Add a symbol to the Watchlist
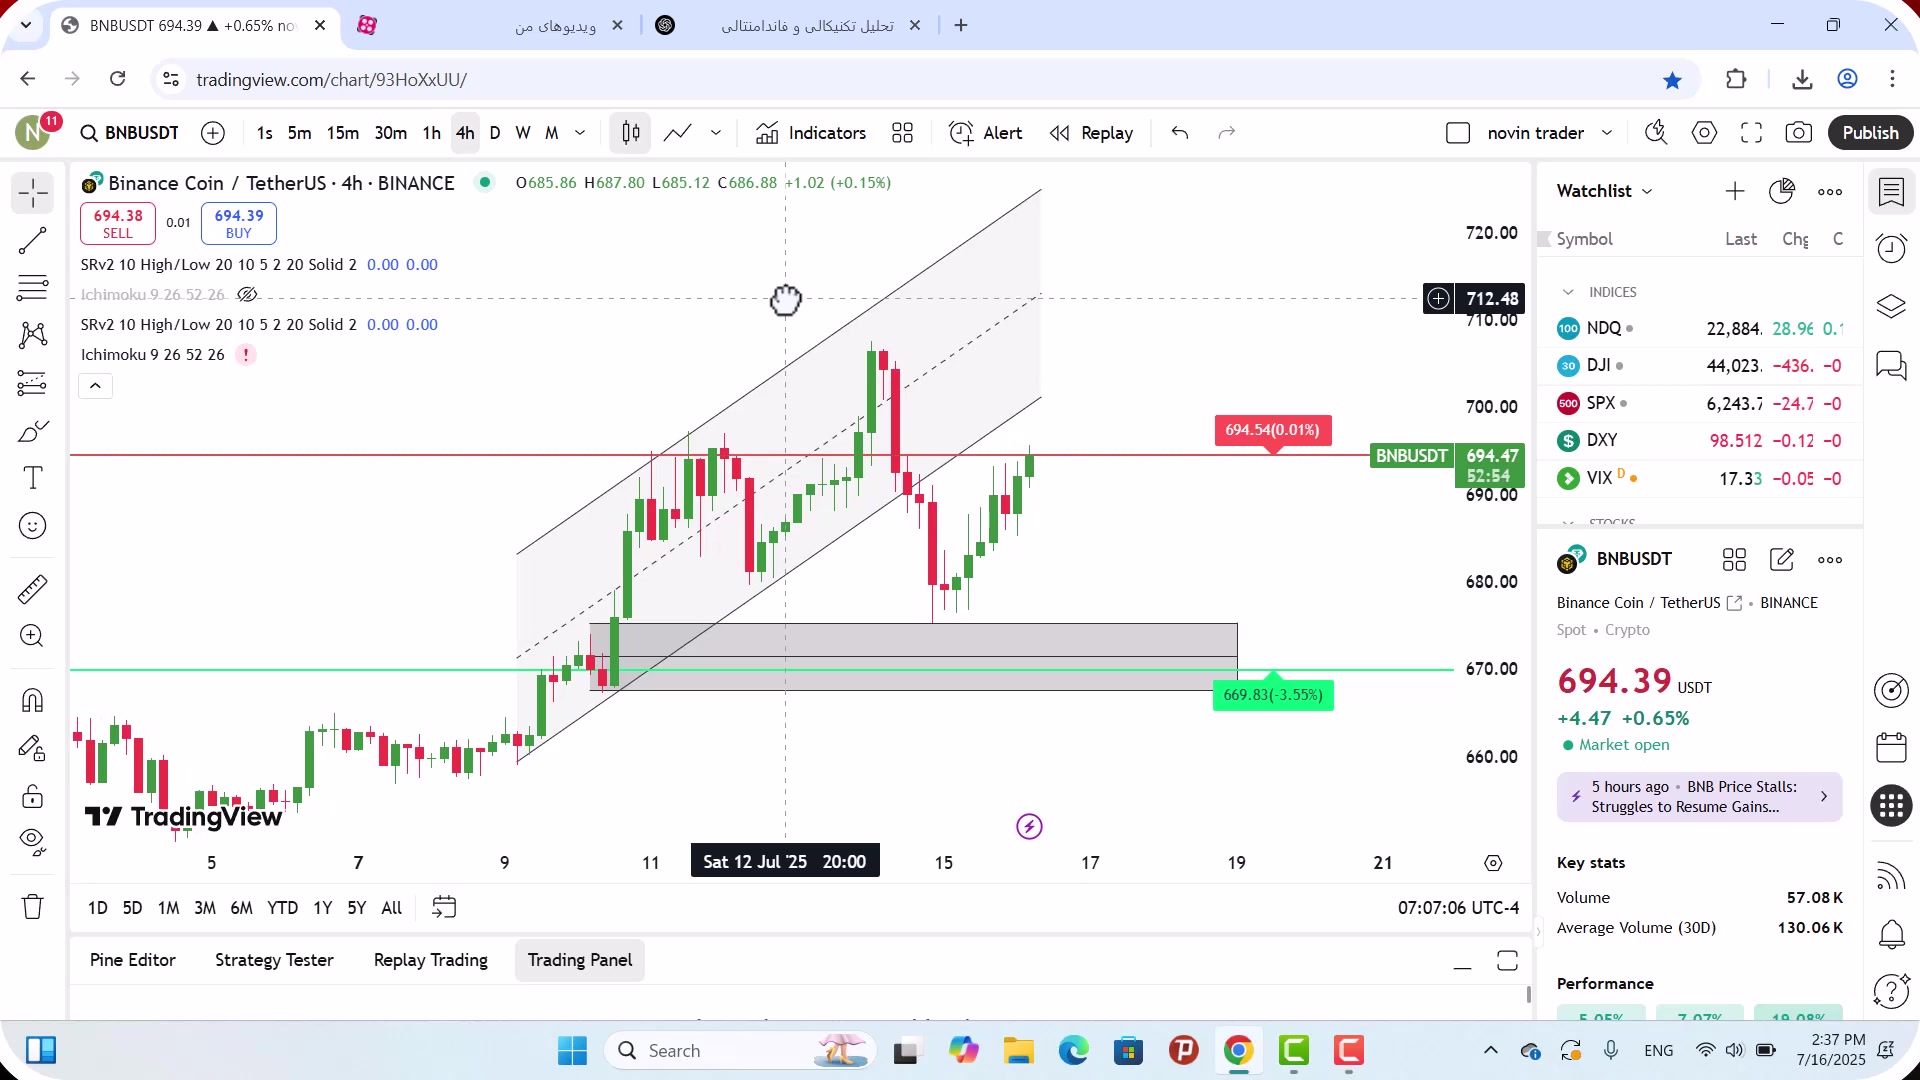Image resolution: width=1920 pixels, height=1080 pixels. pyautogui.click(x=1735, y=191)
